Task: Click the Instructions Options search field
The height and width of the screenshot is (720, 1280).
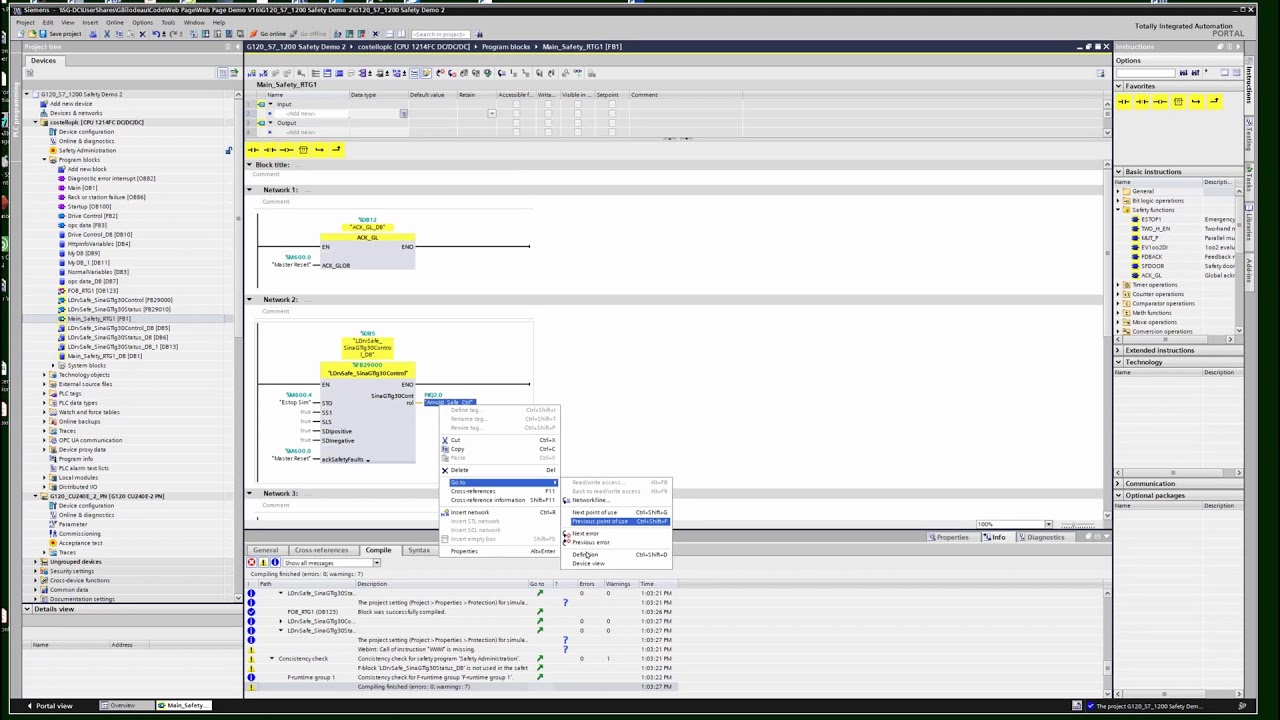Action: [1145, 73]
